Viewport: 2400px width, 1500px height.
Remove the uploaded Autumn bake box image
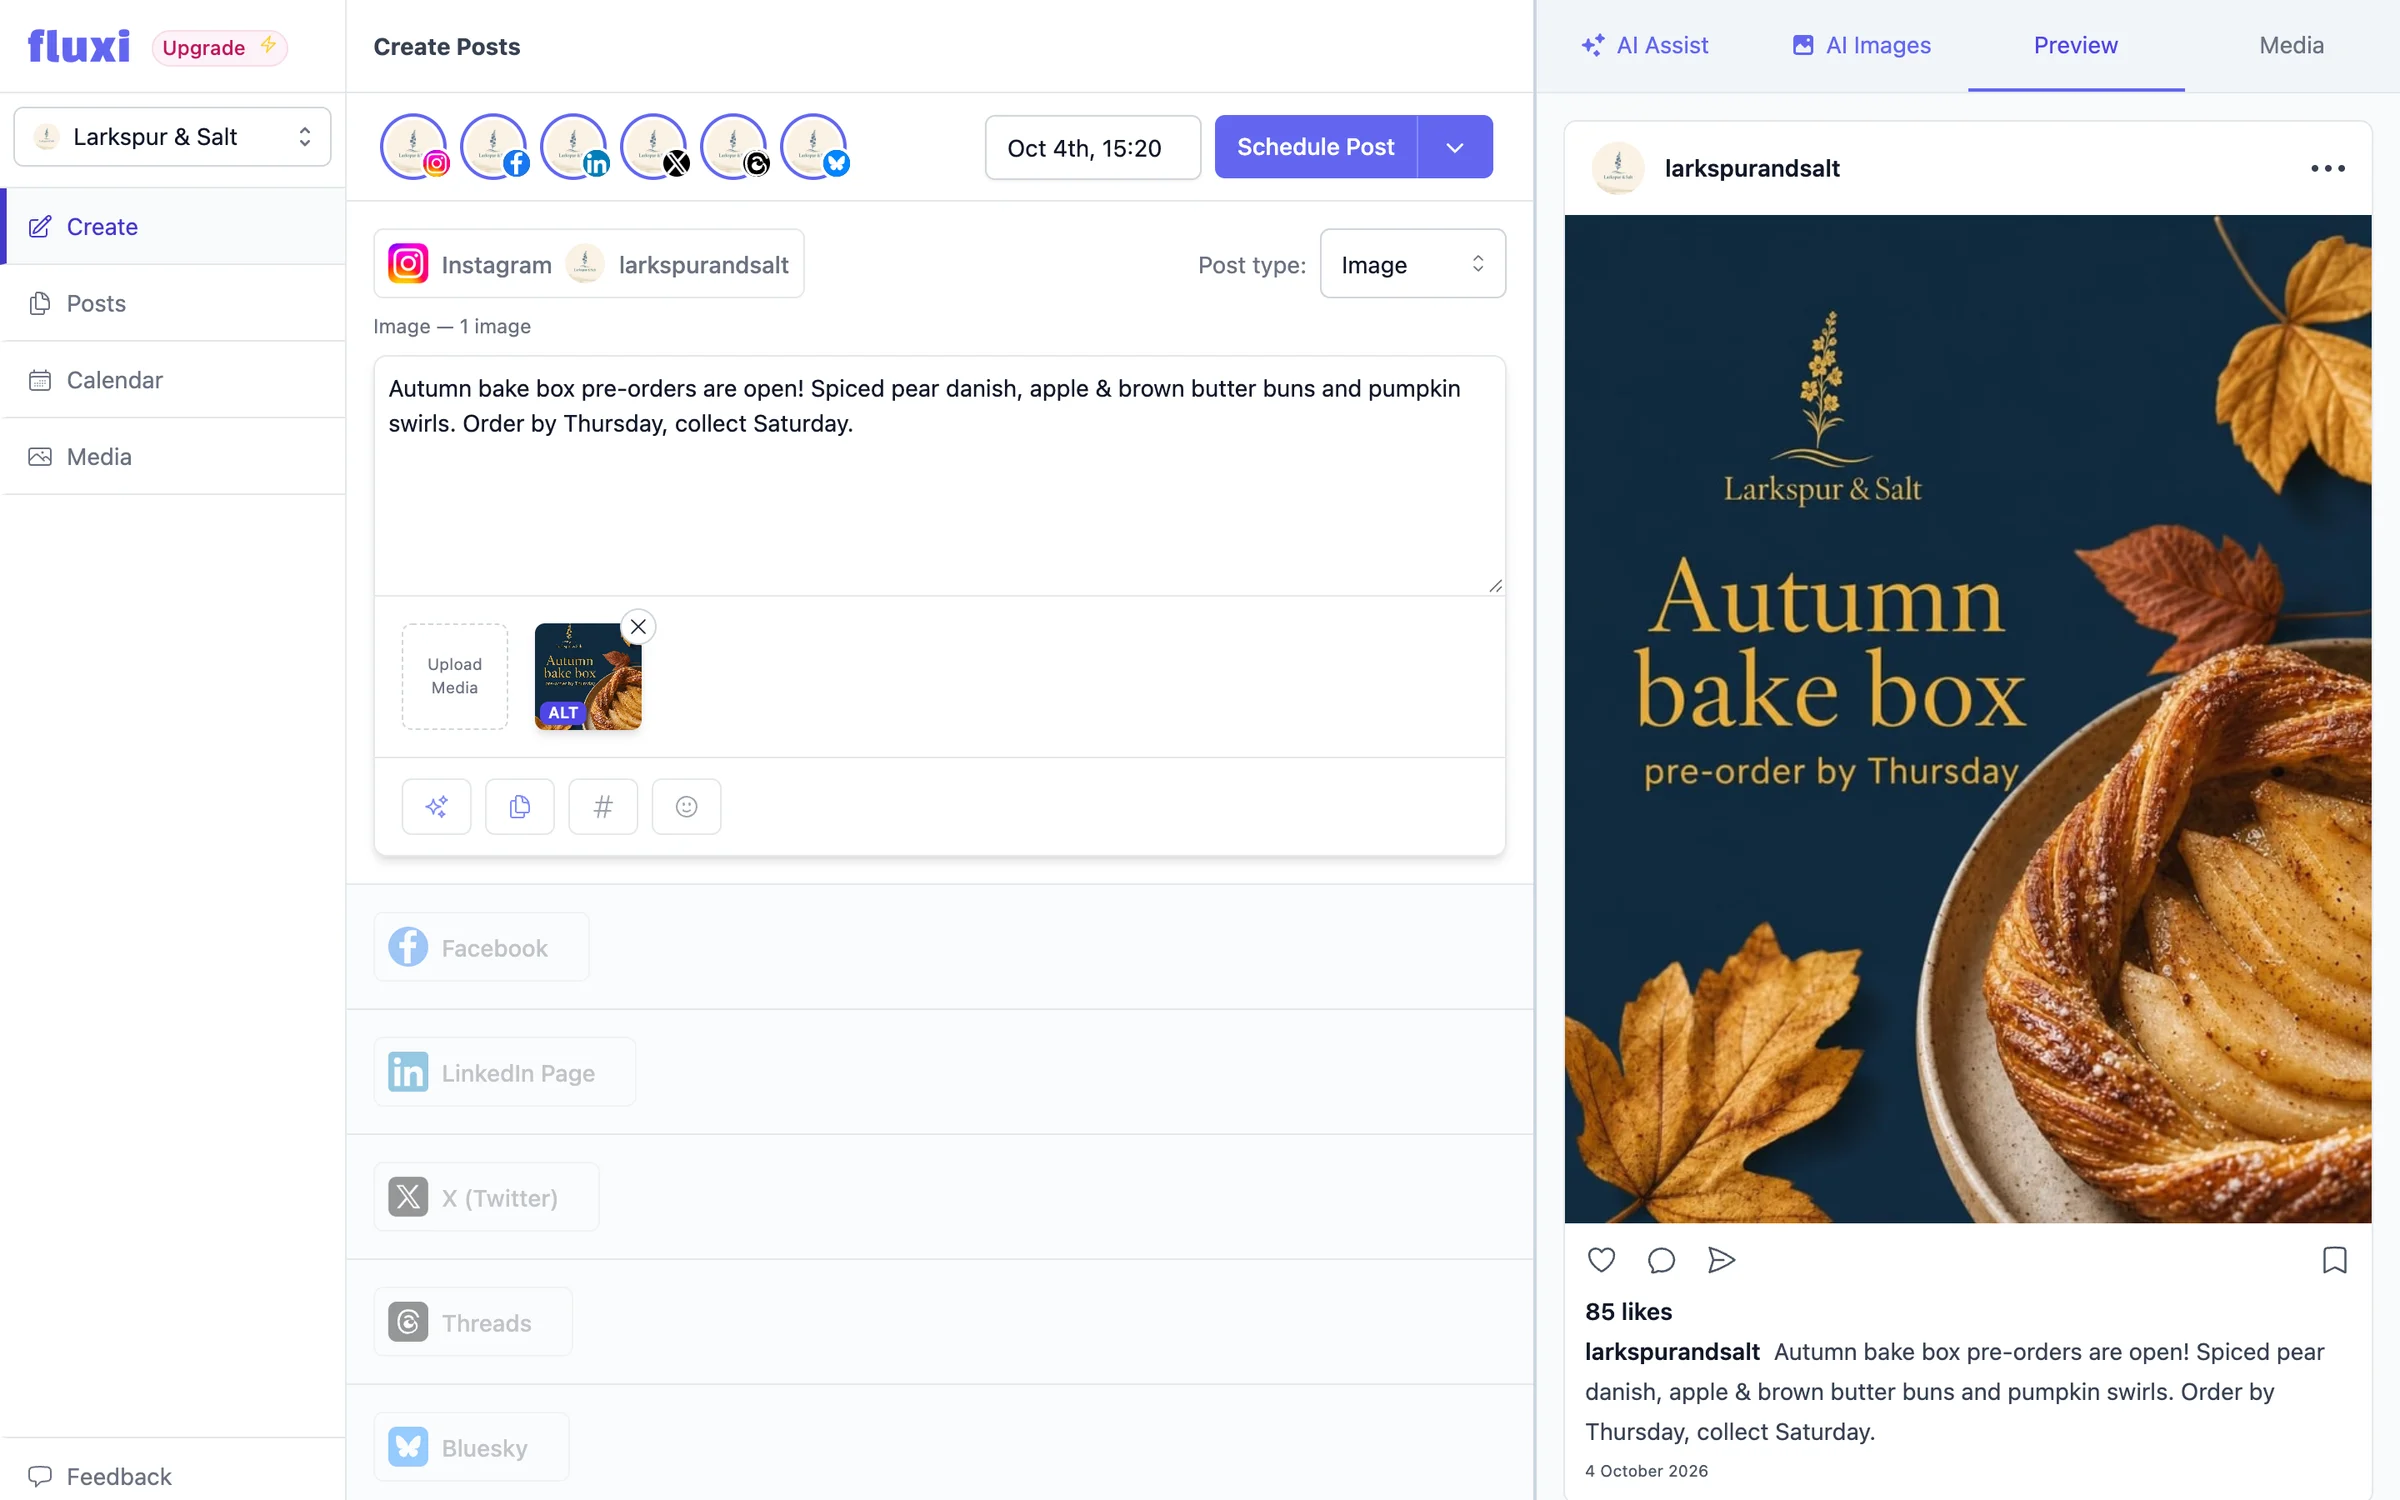click(x=638, y=627)
